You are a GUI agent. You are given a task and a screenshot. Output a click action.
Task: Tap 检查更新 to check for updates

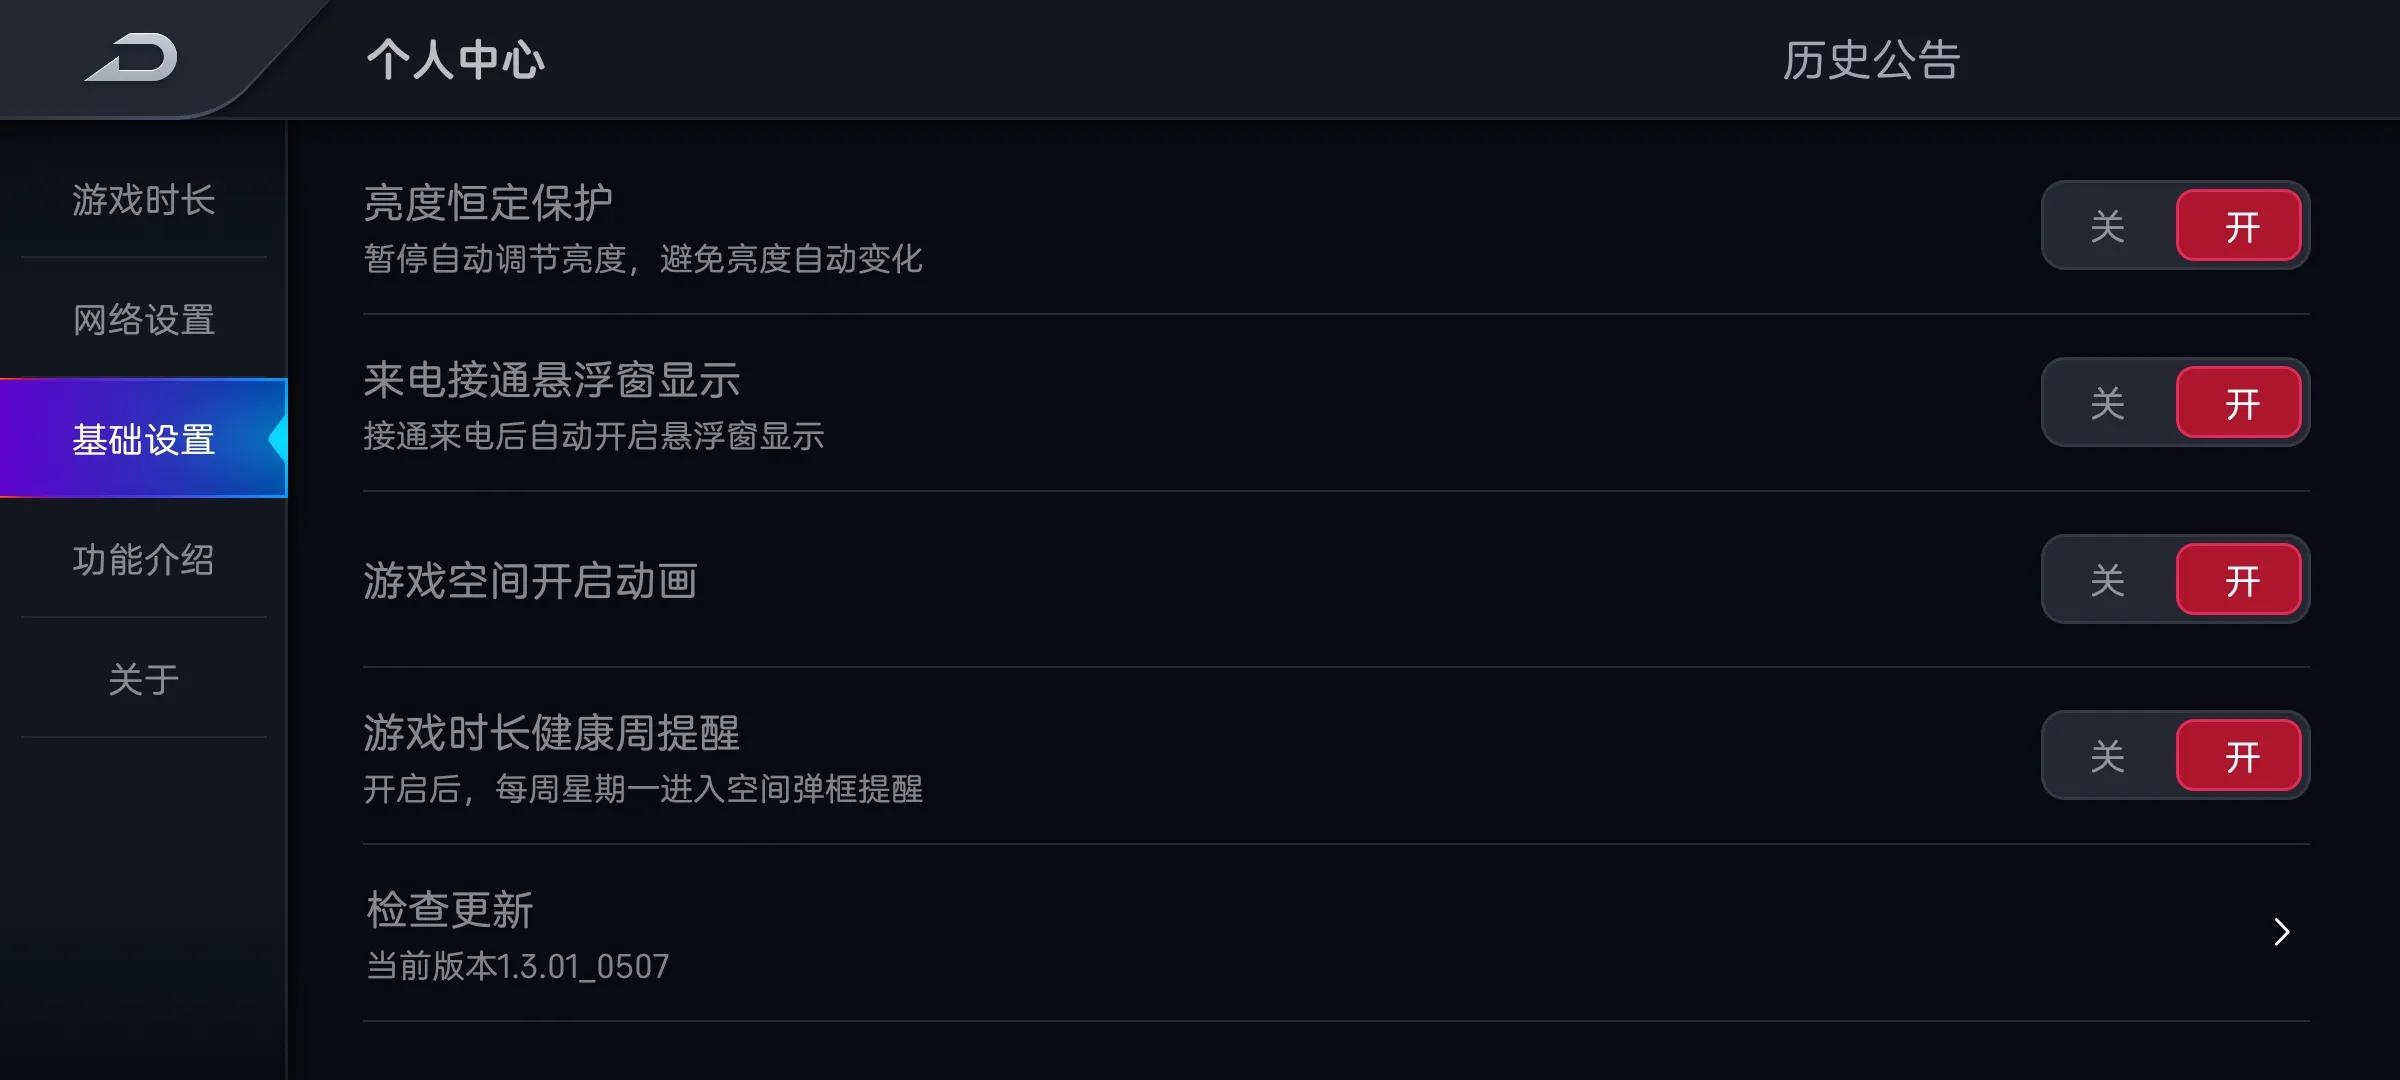pos(449,909)
